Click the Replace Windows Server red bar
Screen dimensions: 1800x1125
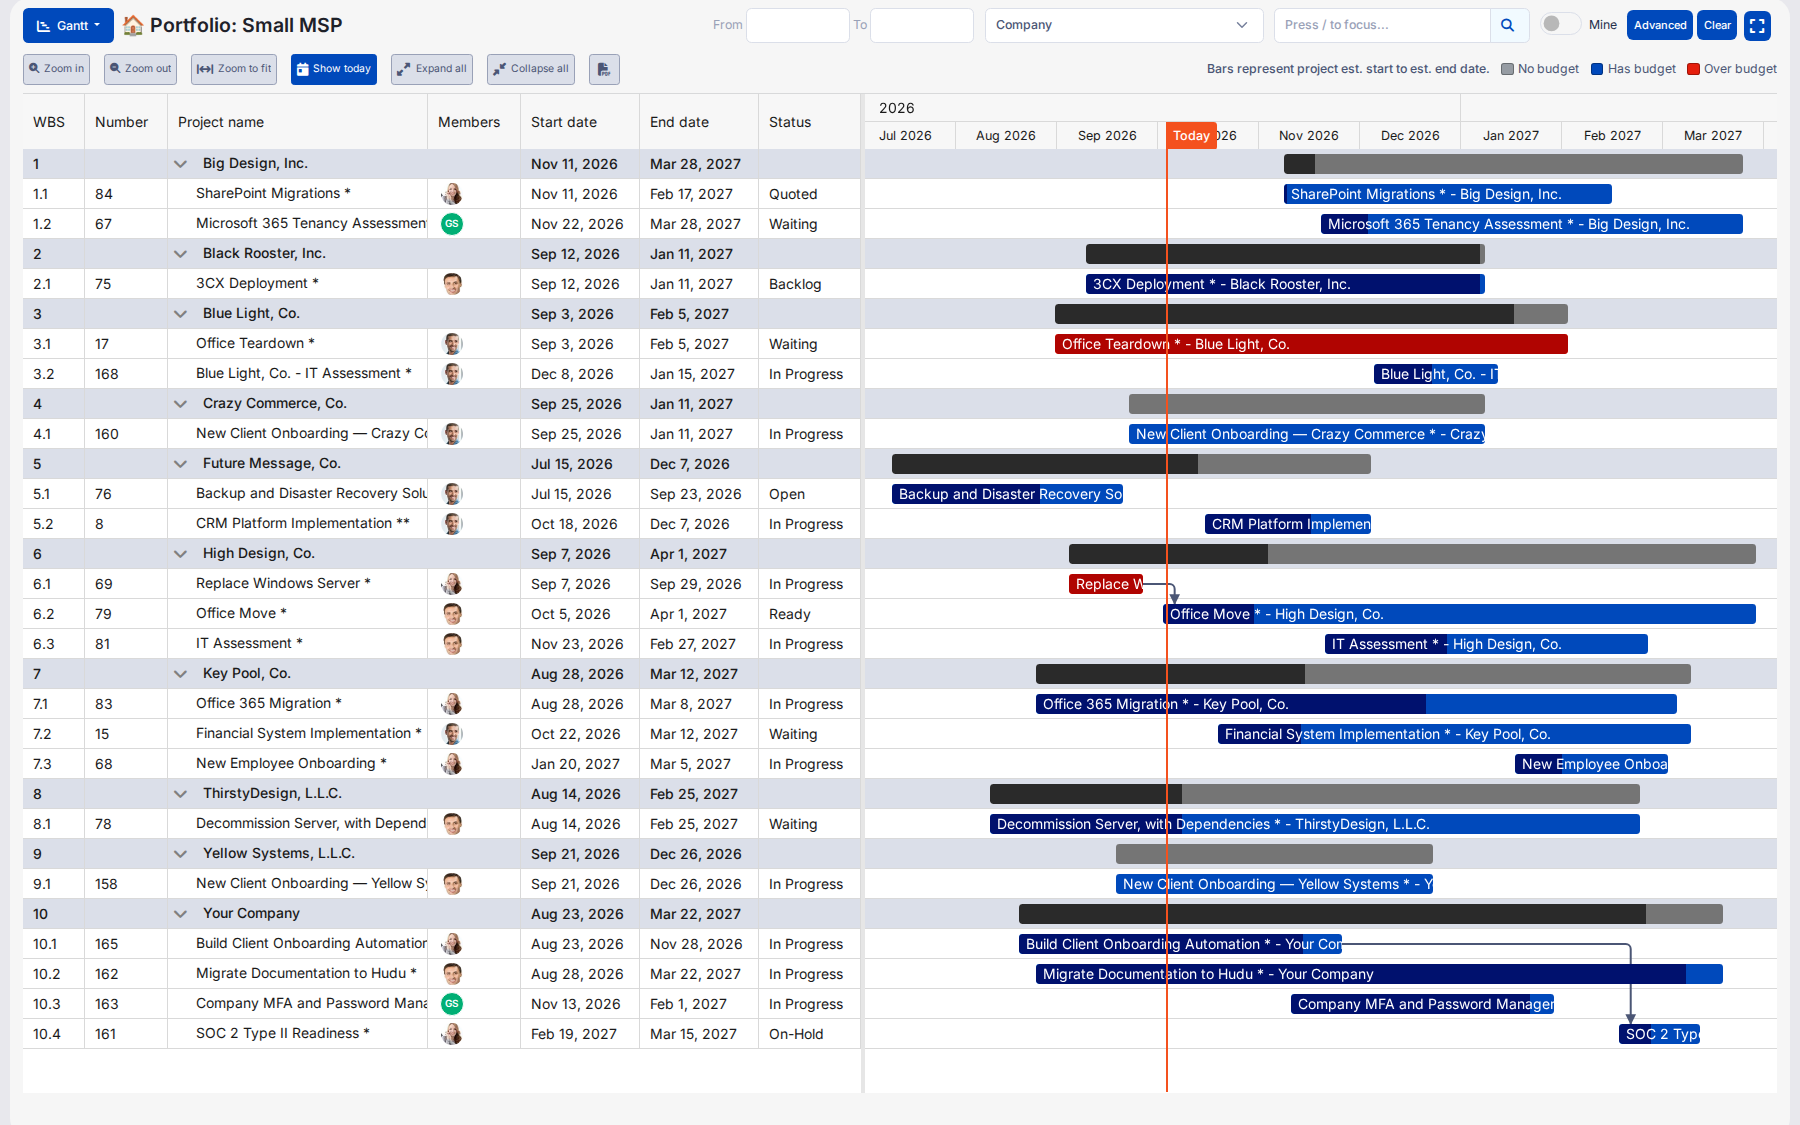pyautogui.click(x=1106, y=584)
